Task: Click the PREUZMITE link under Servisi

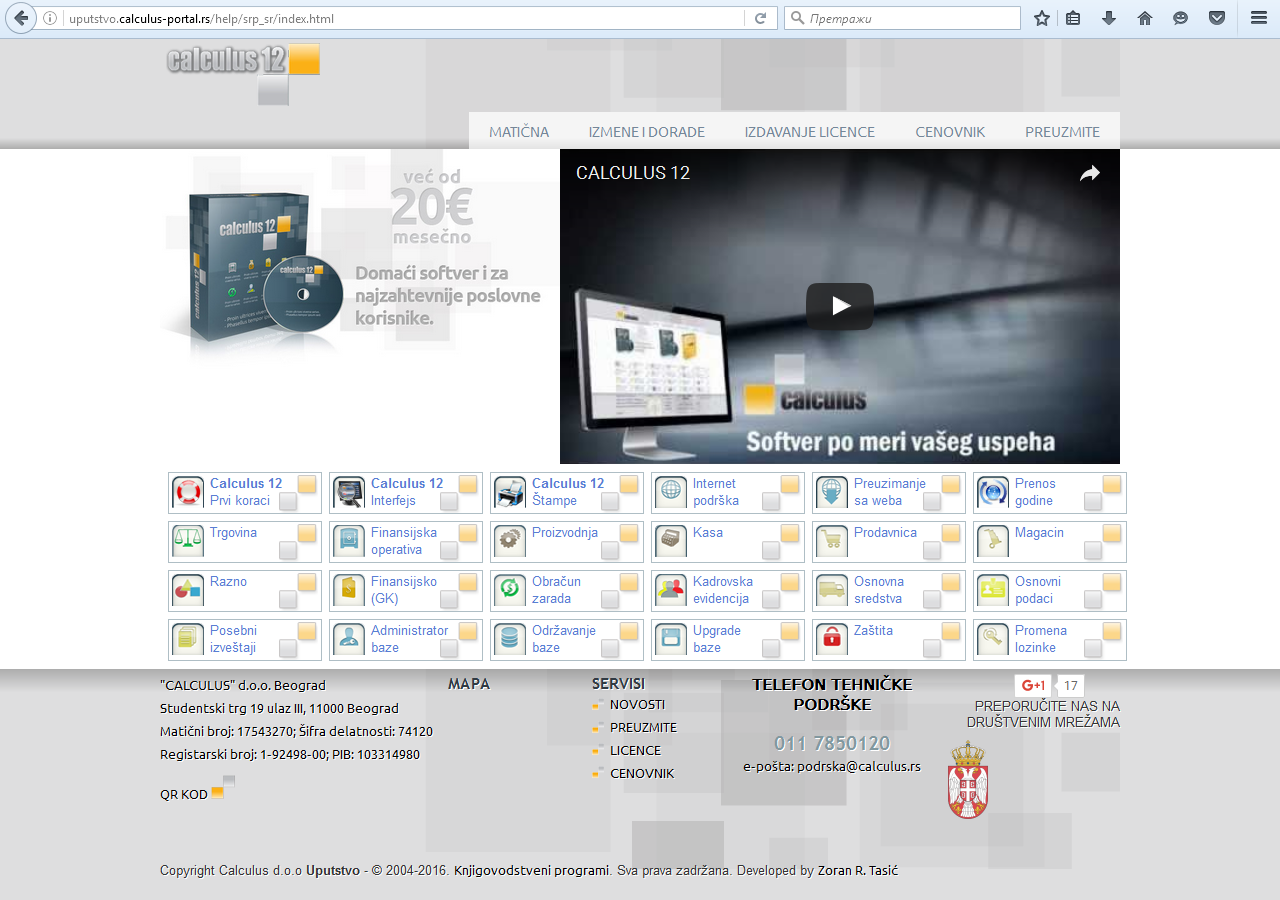Action: pos(643,727)
